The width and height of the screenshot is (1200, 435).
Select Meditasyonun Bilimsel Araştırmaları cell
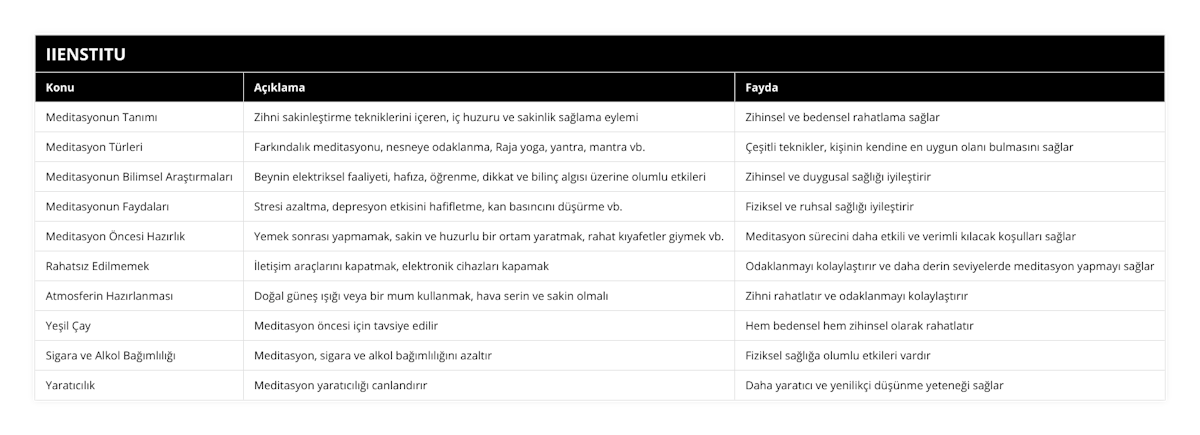139,177
